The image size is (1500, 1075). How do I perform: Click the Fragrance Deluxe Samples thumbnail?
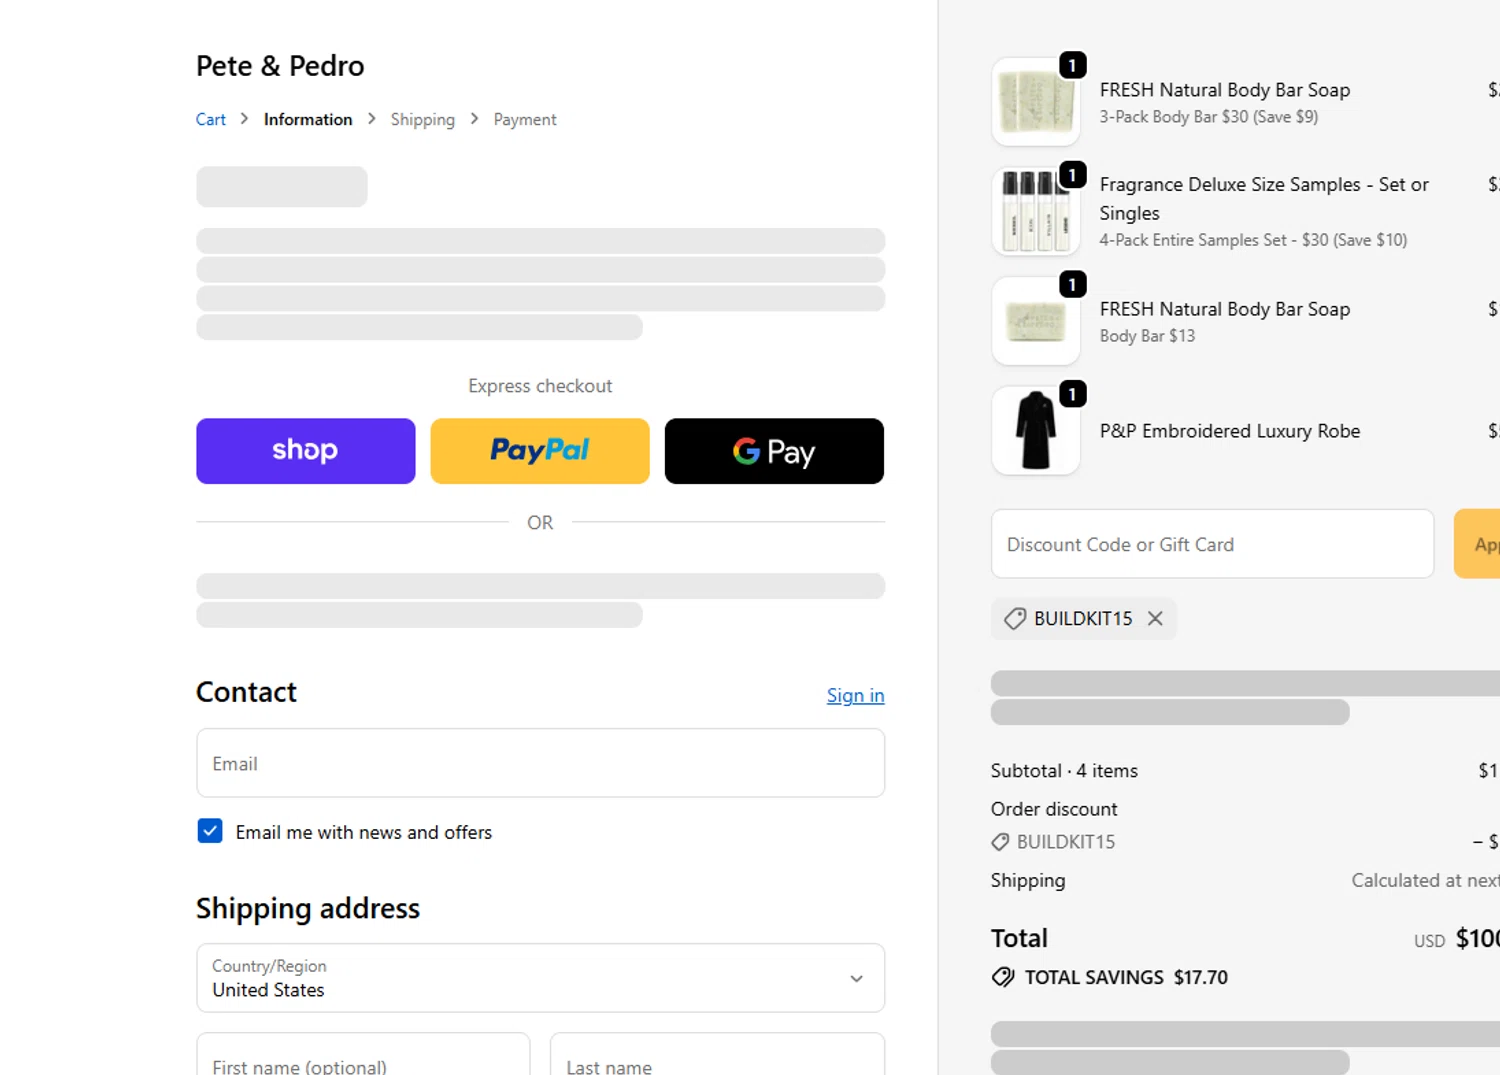pos(1036,211)
